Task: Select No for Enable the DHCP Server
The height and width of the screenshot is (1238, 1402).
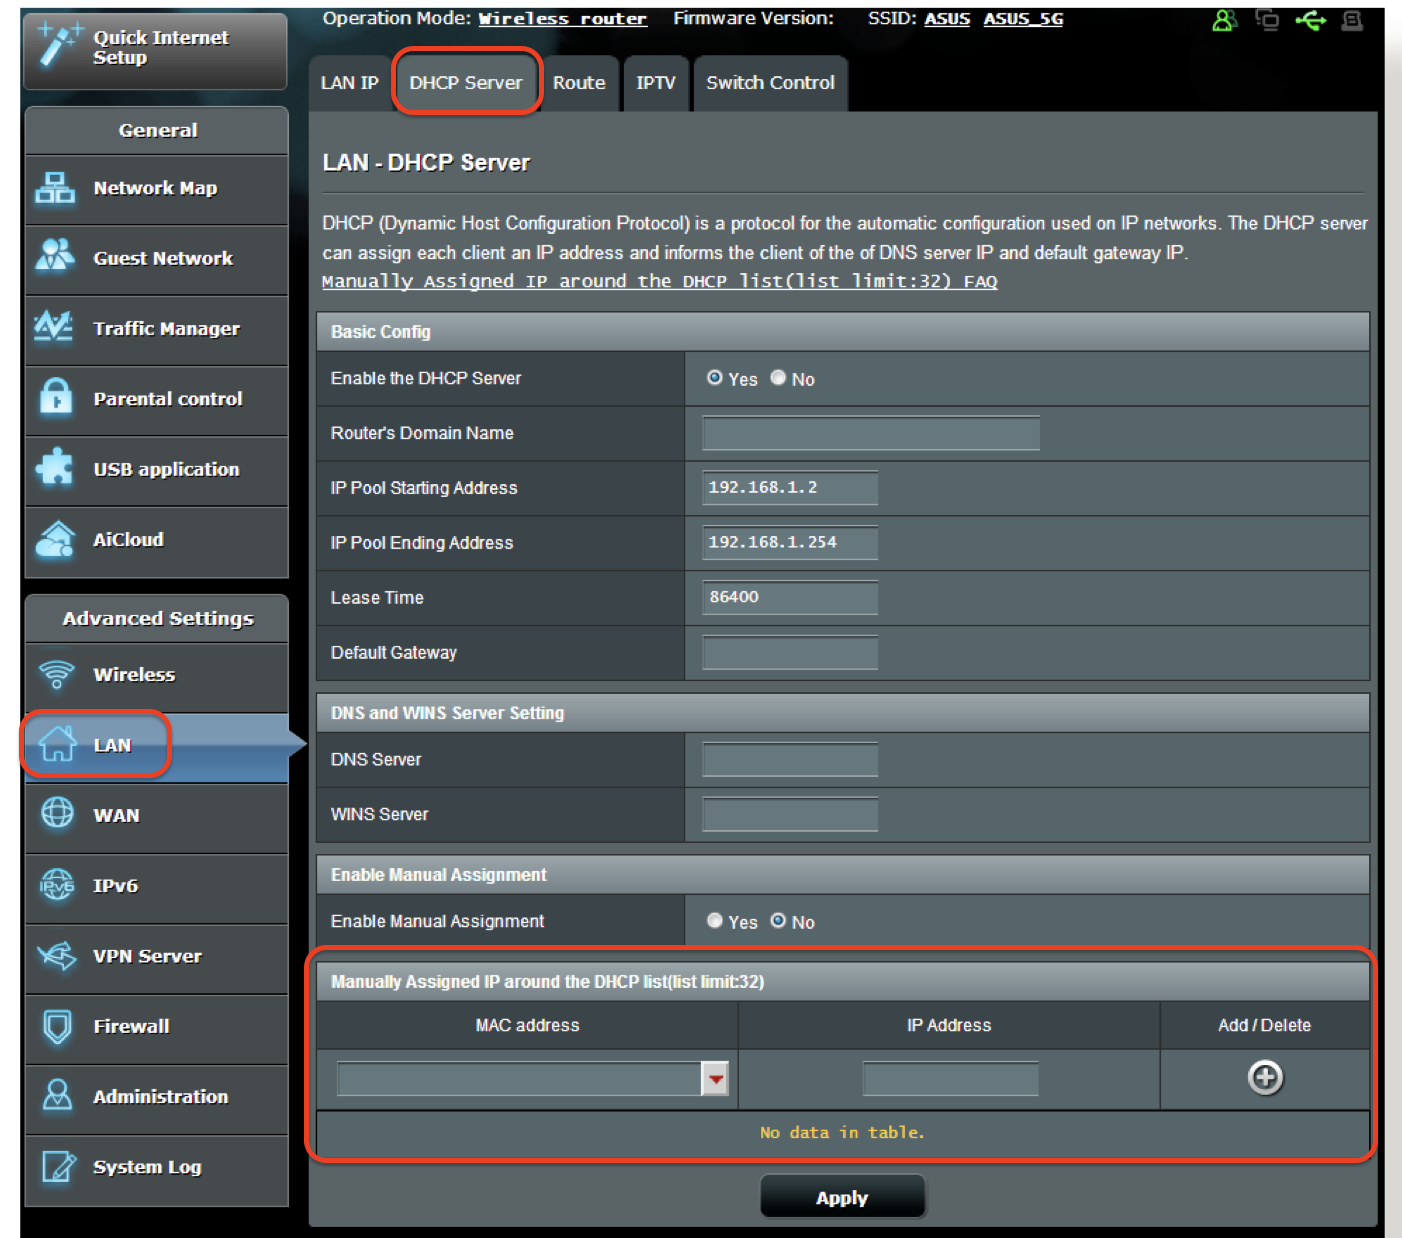Action: pos(778,378)
